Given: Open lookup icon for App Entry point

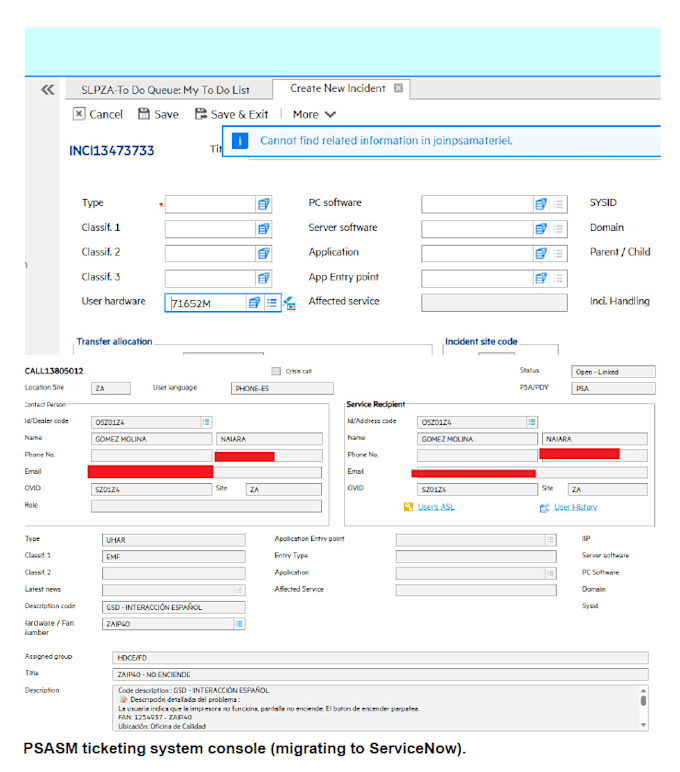Looking at the screenshot, I should 541,278.
